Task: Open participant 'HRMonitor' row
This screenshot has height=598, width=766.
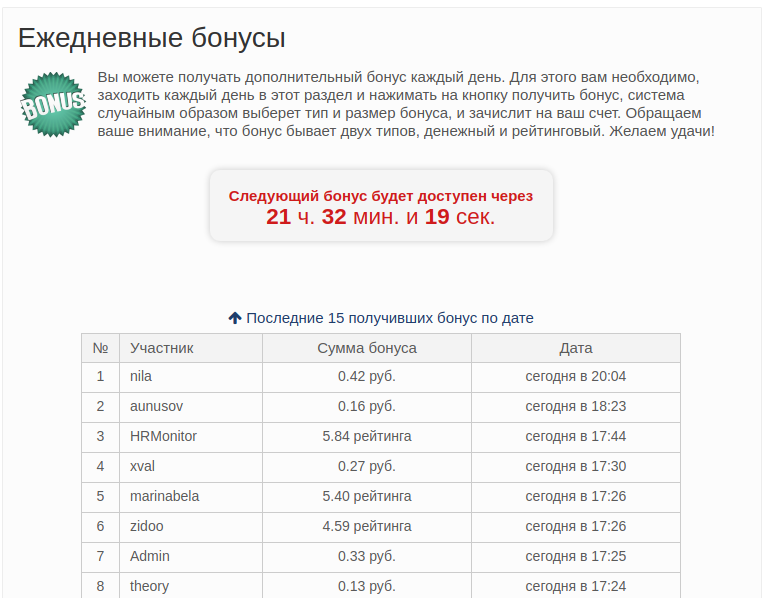Action: coord(163,436)
